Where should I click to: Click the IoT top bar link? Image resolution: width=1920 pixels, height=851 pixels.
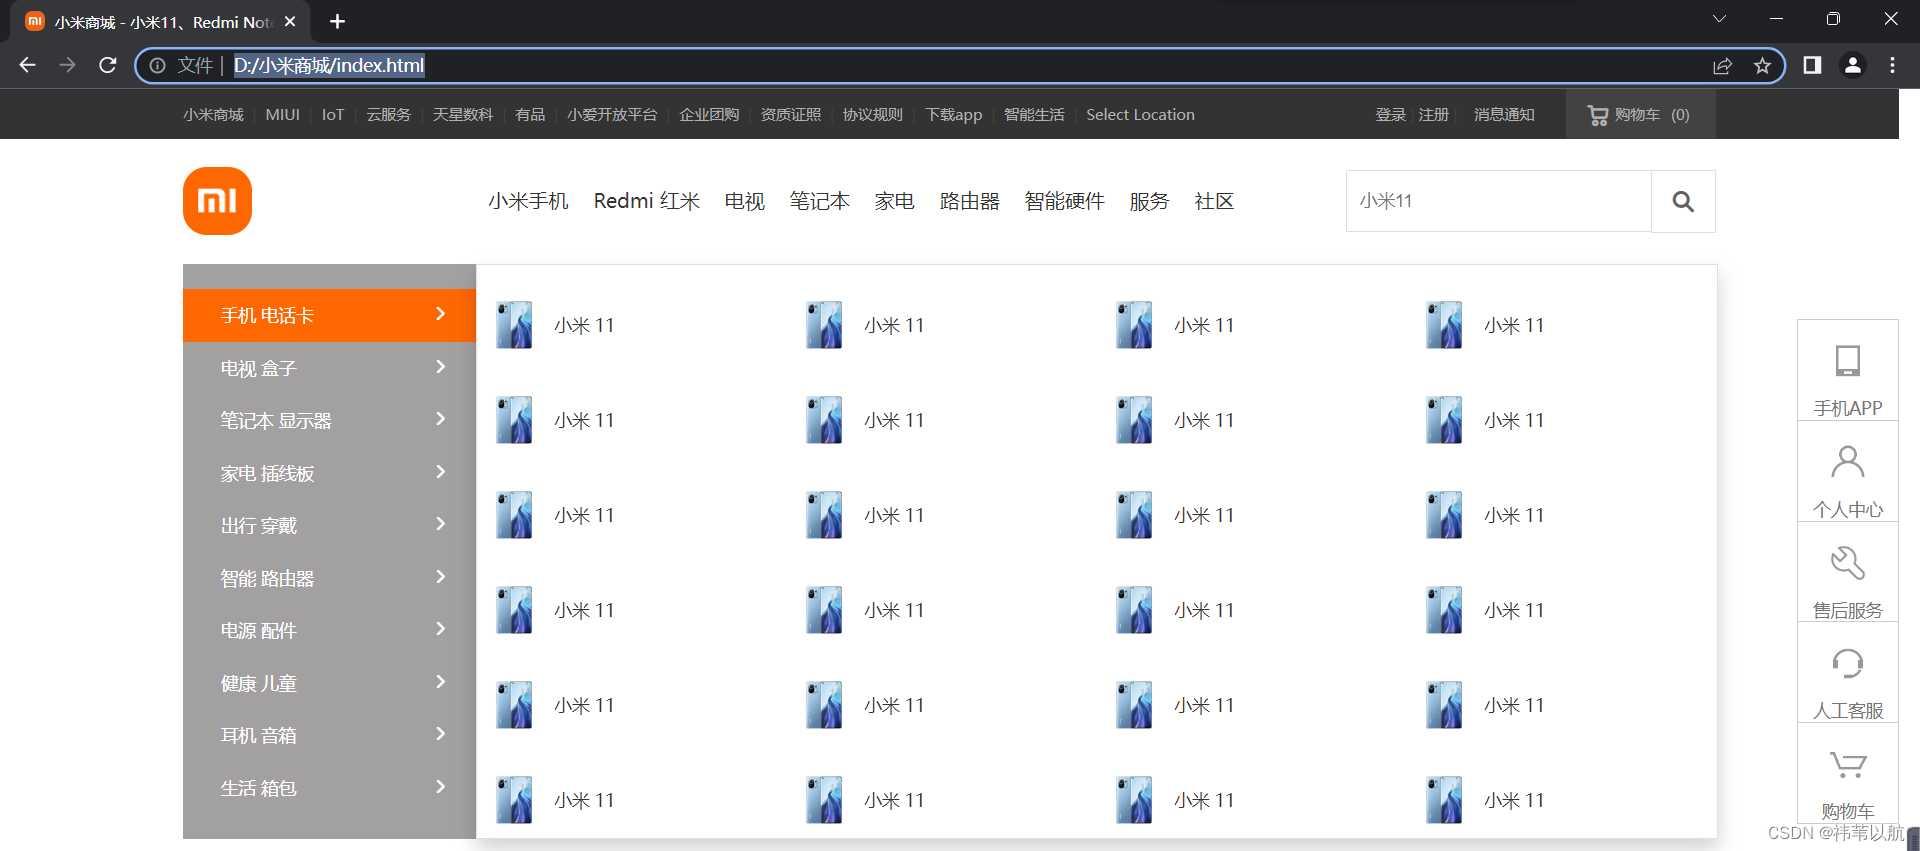point(333,115)
